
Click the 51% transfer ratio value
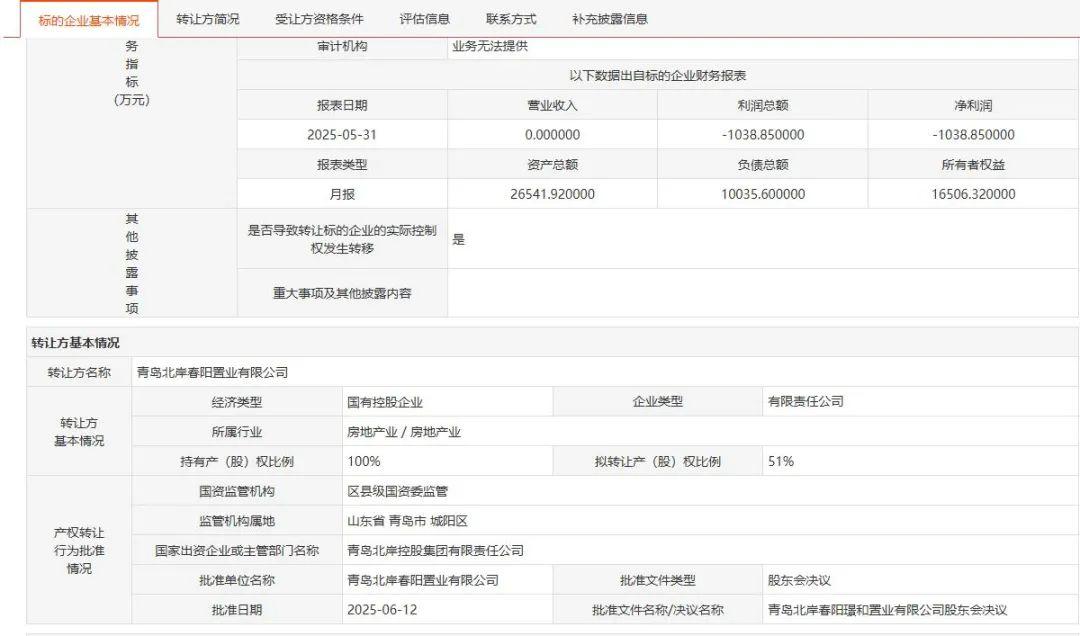(x=781, y=461)
